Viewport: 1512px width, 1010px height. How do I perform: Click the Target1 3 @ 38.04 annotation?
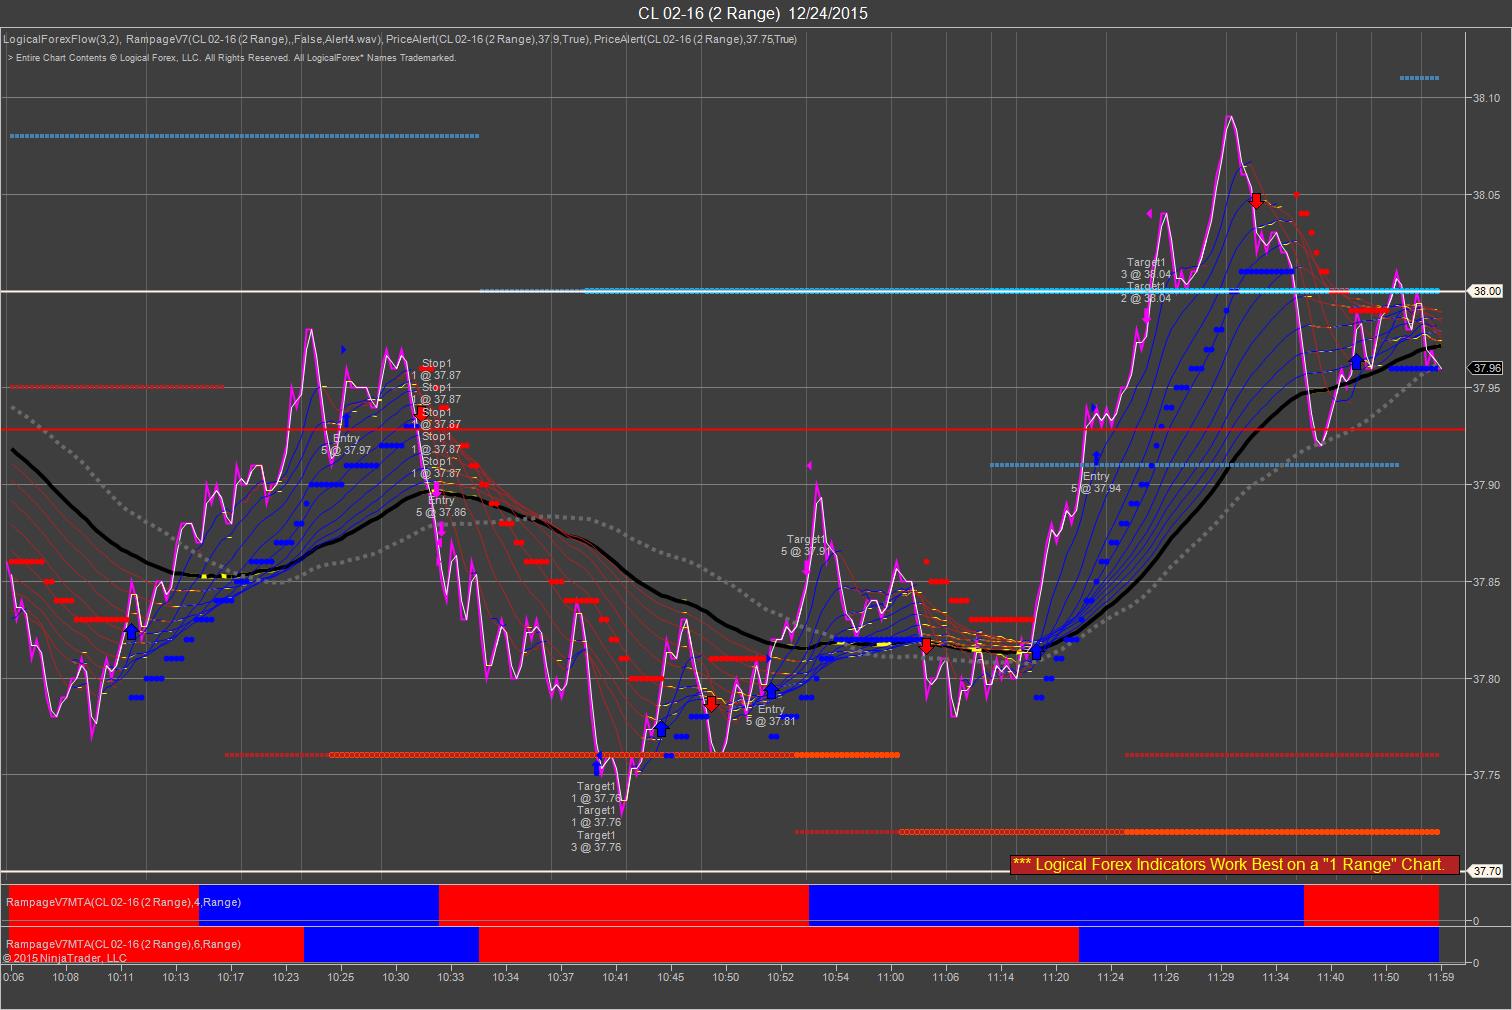(x=1146, y=268)
